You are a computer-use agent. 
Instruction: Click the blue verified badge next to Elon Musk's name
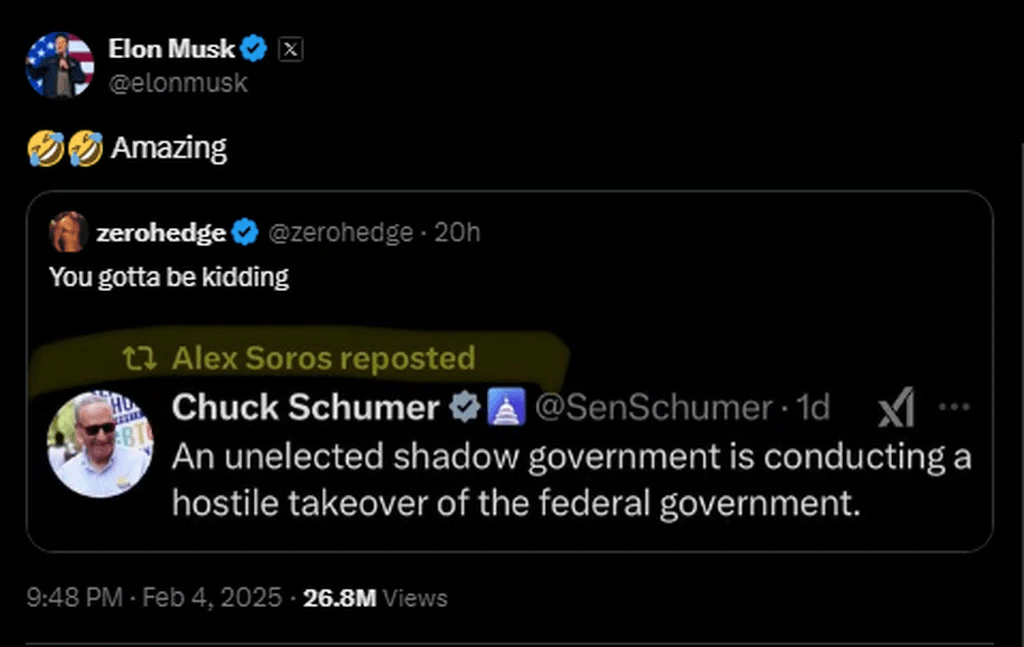coord(256,48)
